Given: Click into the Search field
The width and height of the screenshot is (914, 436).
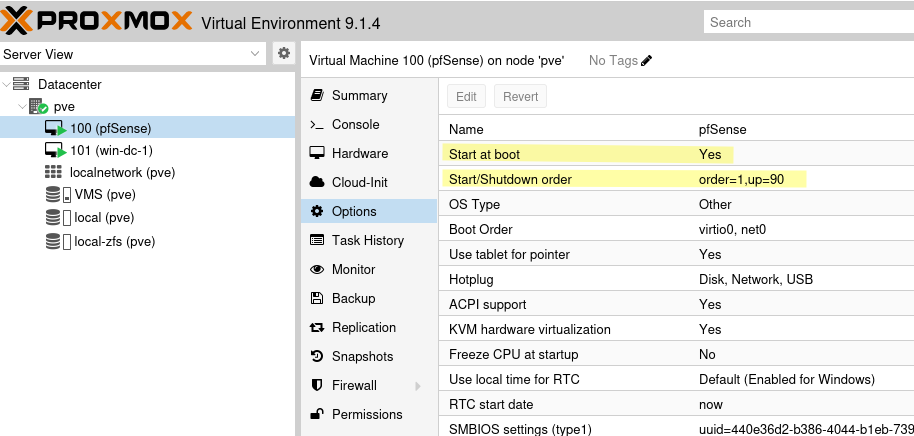Looking at the screenshot, I should point(808,22).
